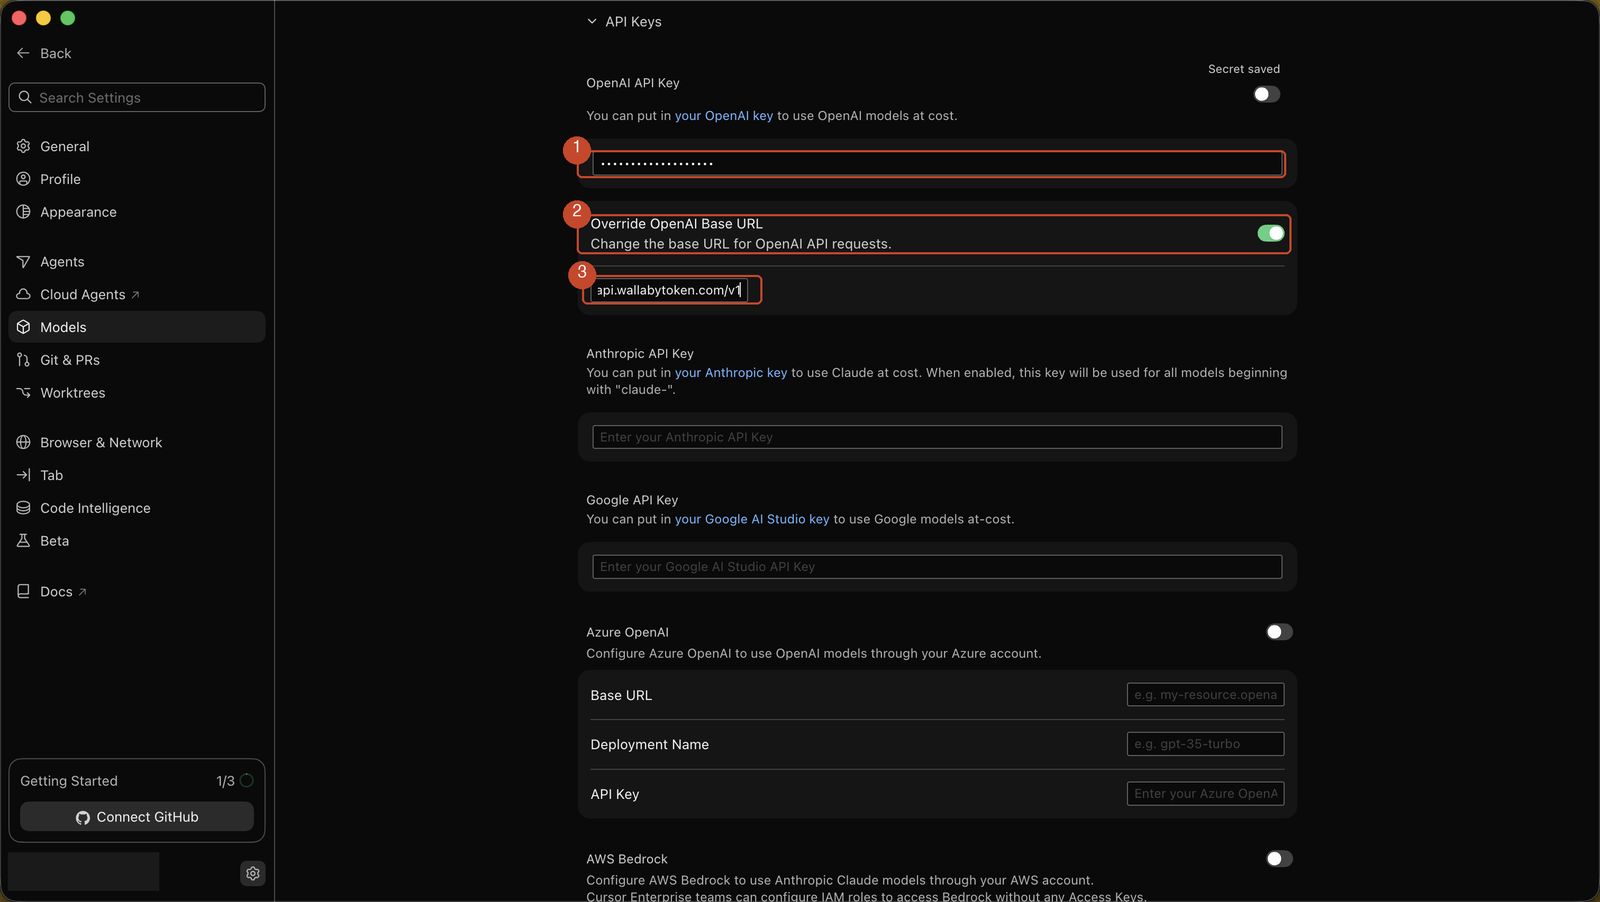
Task: Open Code Intelligence settings
Action: [137, 508]
